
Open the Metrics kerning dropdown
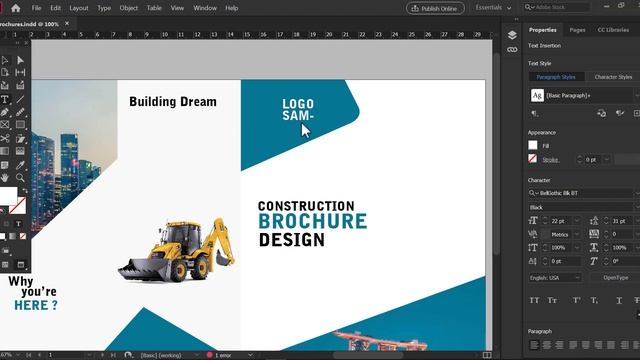pos(577,234)
